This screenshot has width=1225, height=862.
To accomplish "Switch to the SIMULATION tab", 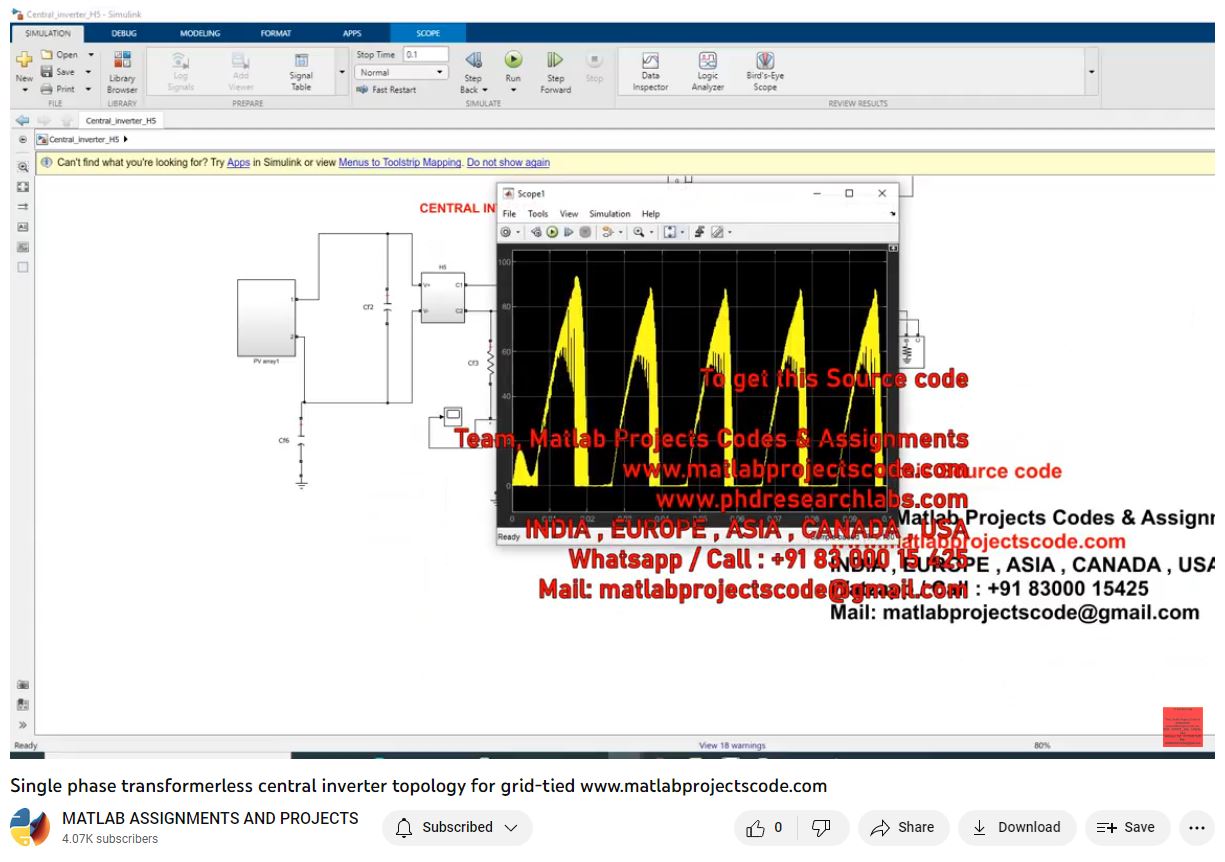I will click(48, 33).
